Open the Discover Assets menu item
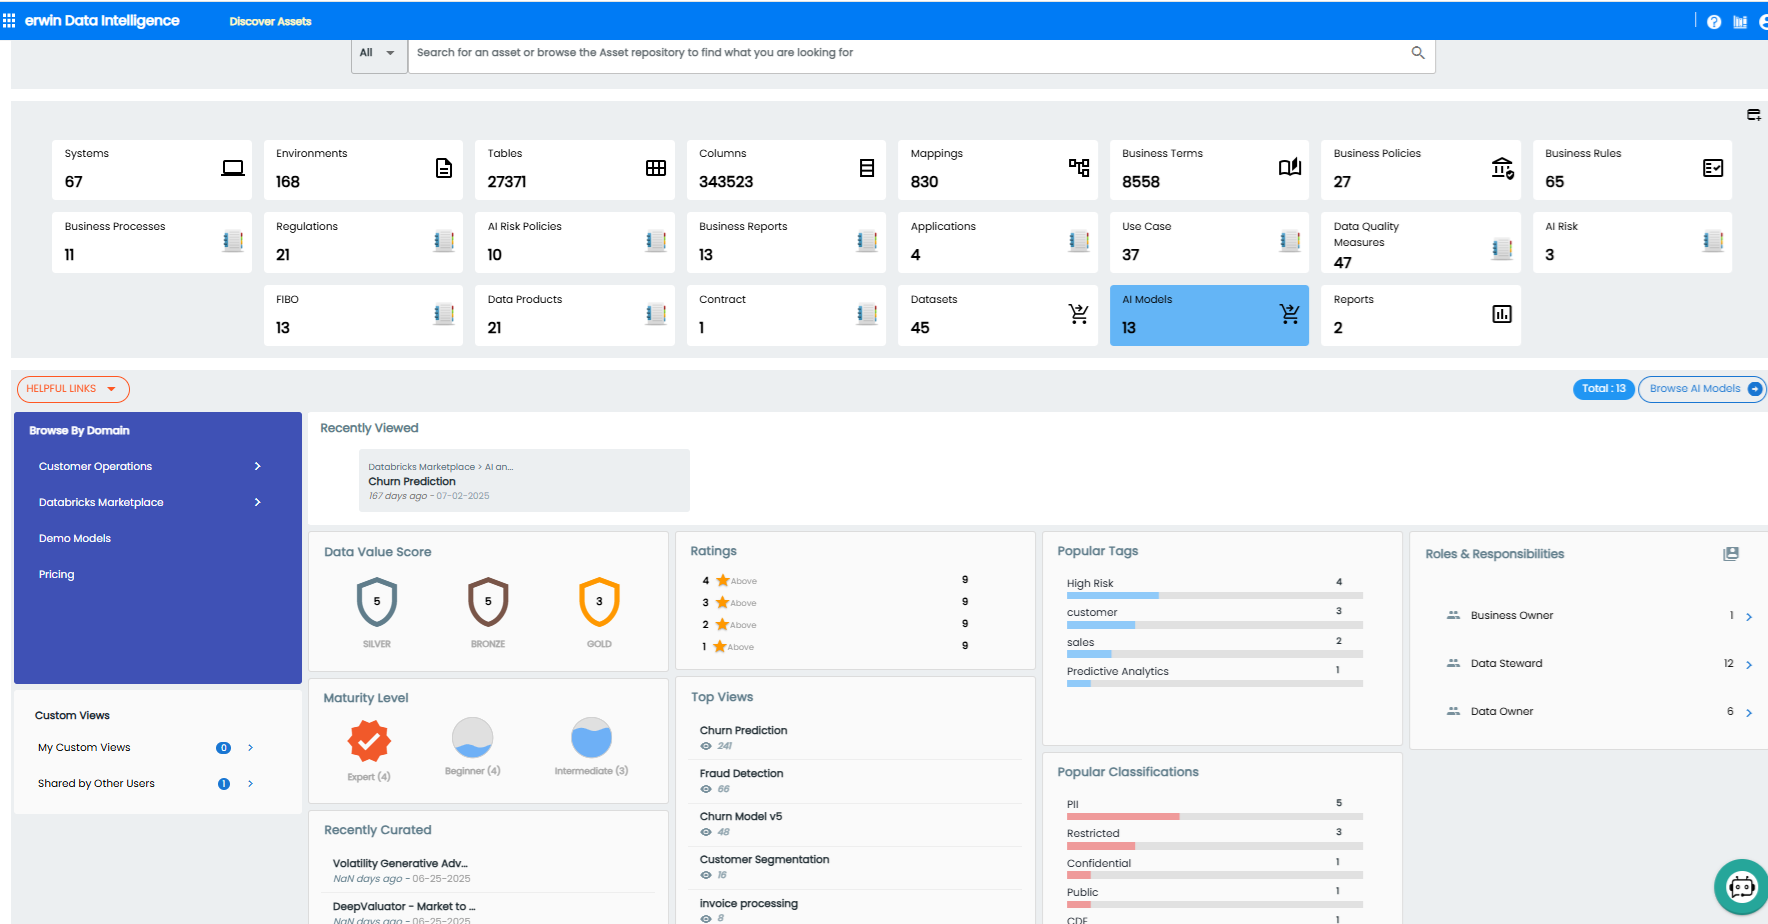This screenshot has width=1768, height=924. click(x=270, y=21)
